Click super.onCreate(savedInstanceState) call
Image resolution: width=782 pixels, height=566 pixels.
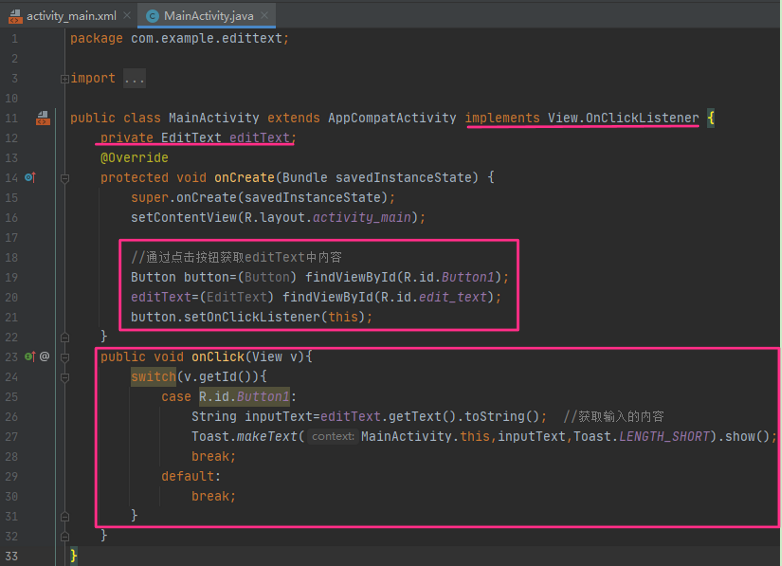click(263, 197)
